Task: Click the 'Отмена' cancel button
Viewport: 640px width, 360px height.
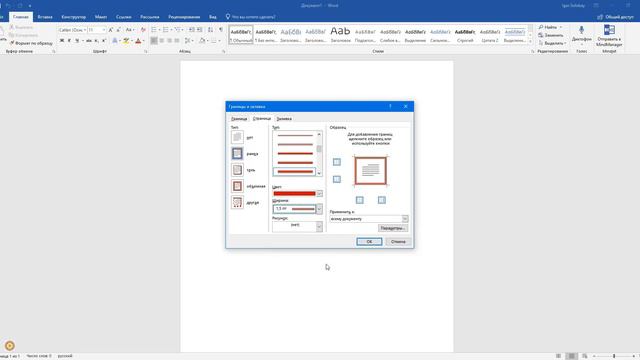Action: point(398,242)
